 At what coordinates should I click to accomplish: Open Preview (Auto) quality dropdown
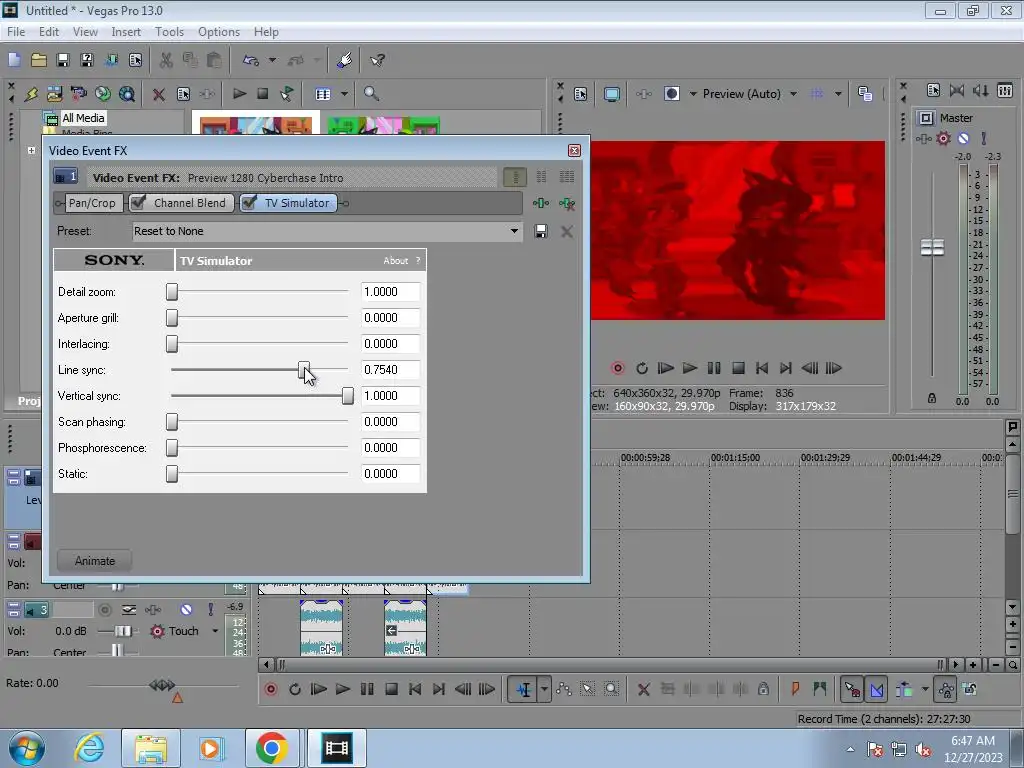(x=793, y=94)
